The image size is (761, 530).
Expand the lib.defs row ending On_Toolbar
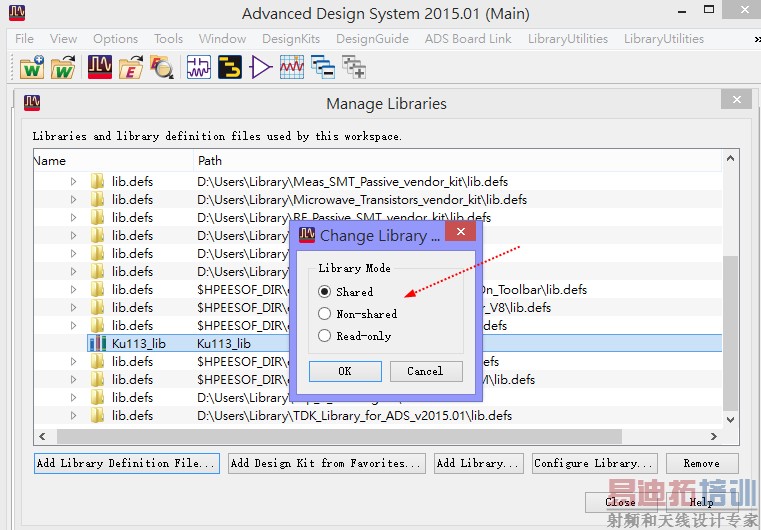pos(73,289)
